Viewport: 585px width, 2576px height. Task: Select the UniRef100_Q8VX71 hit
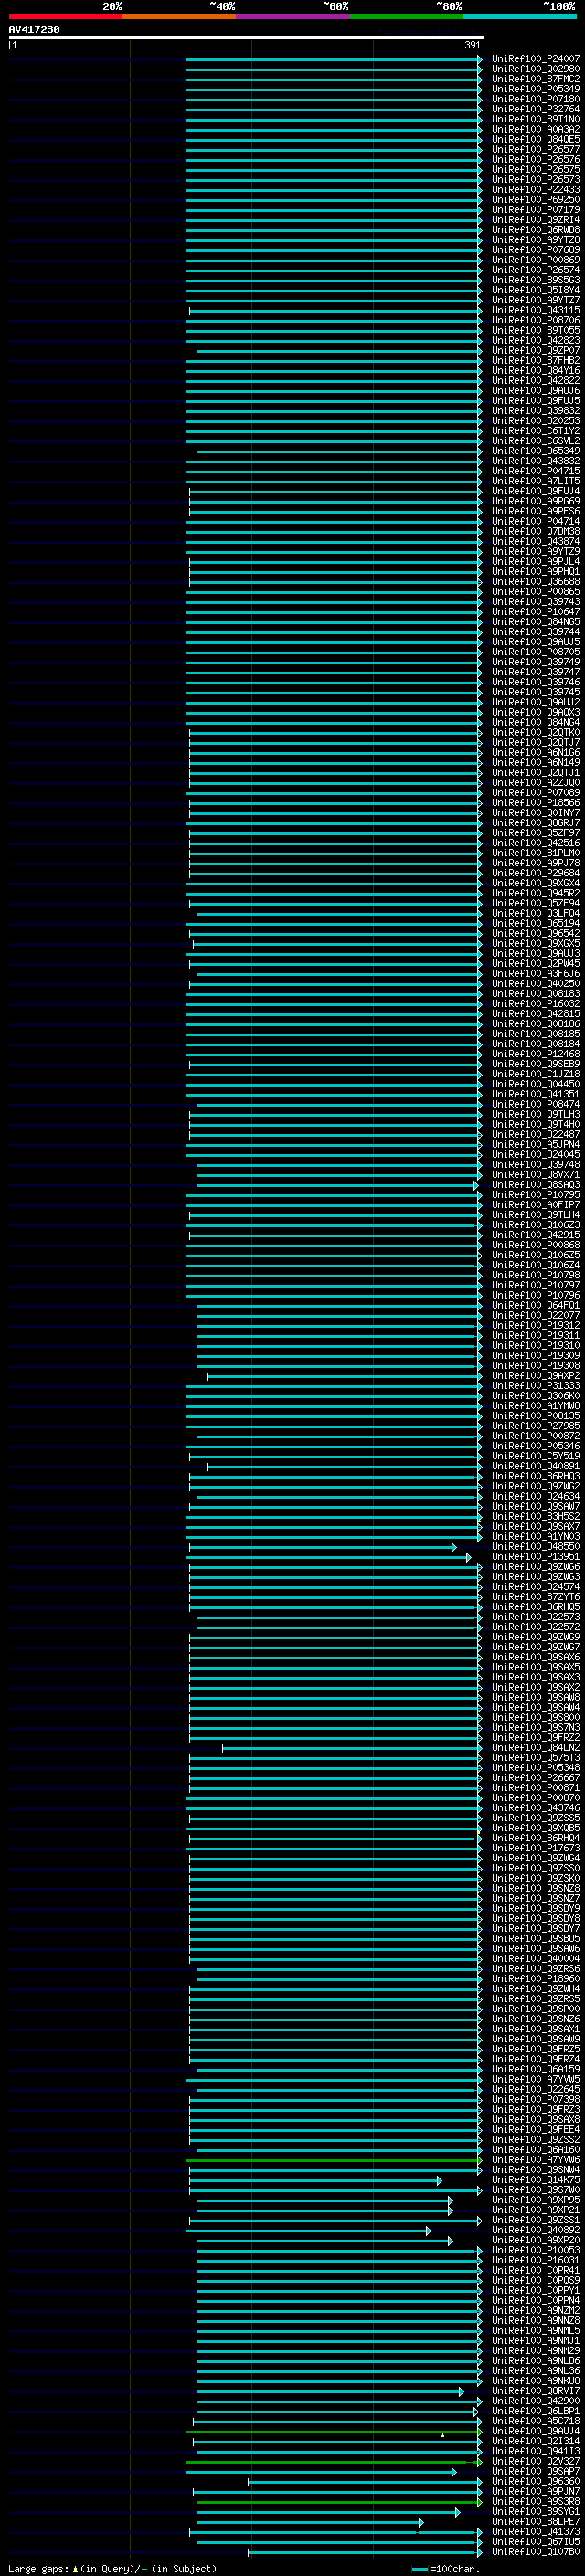click(536, 1175)
